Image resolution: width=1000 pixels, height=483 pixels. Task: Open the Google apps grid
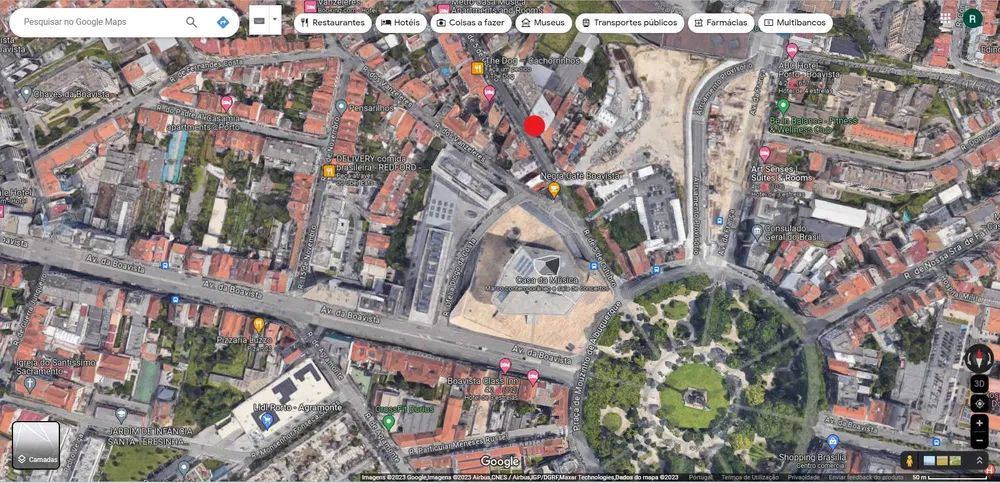coord(945,17)
